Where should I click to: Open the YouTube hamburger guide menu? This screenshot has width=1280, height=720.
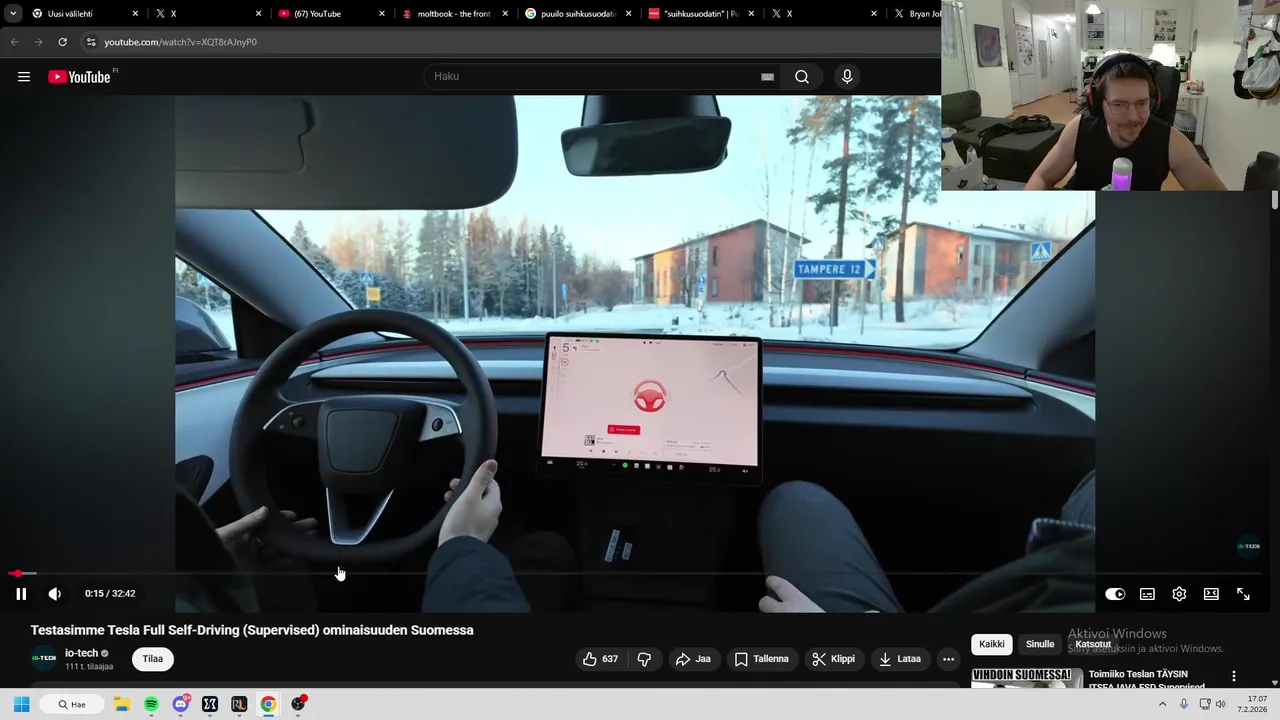tap(24, 77)
